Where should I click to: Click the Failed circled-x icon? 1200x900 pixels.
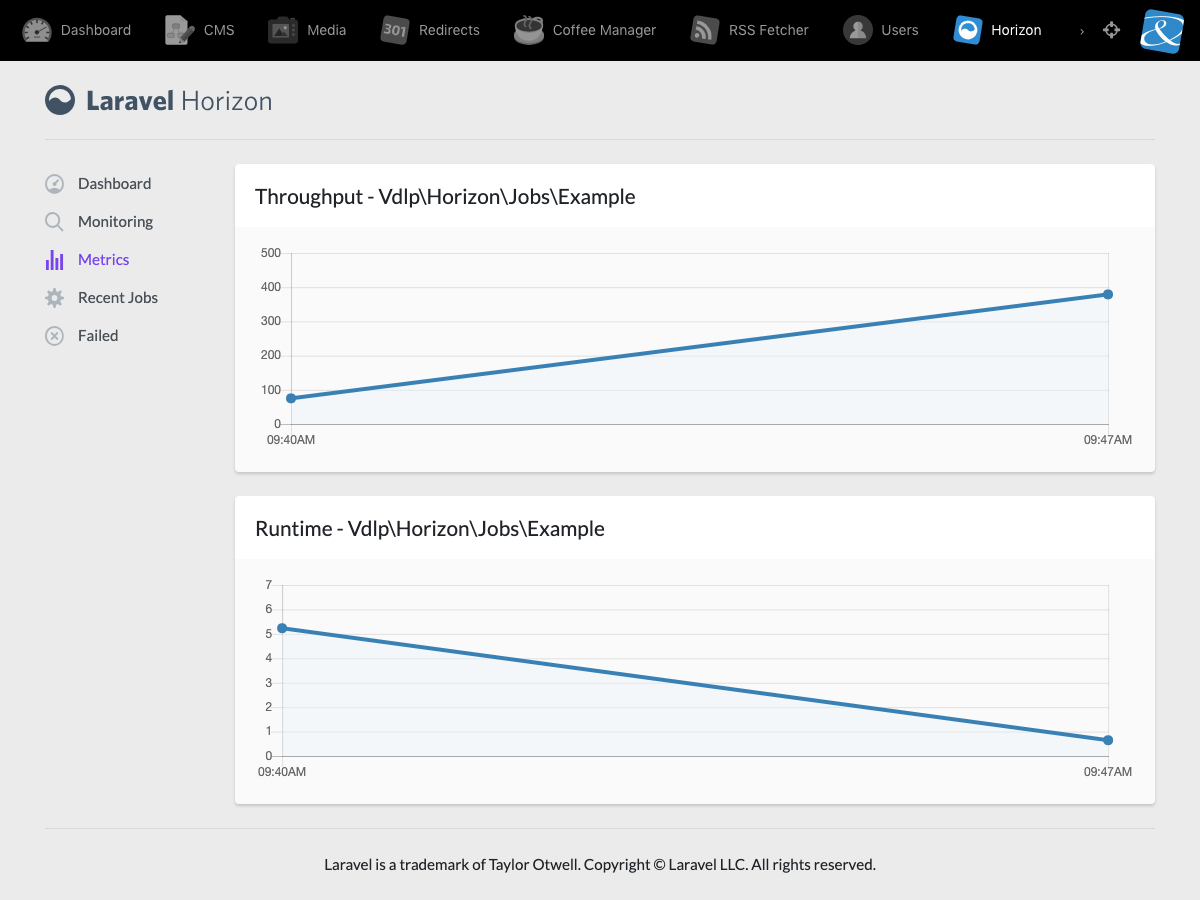tap(55, 336)
